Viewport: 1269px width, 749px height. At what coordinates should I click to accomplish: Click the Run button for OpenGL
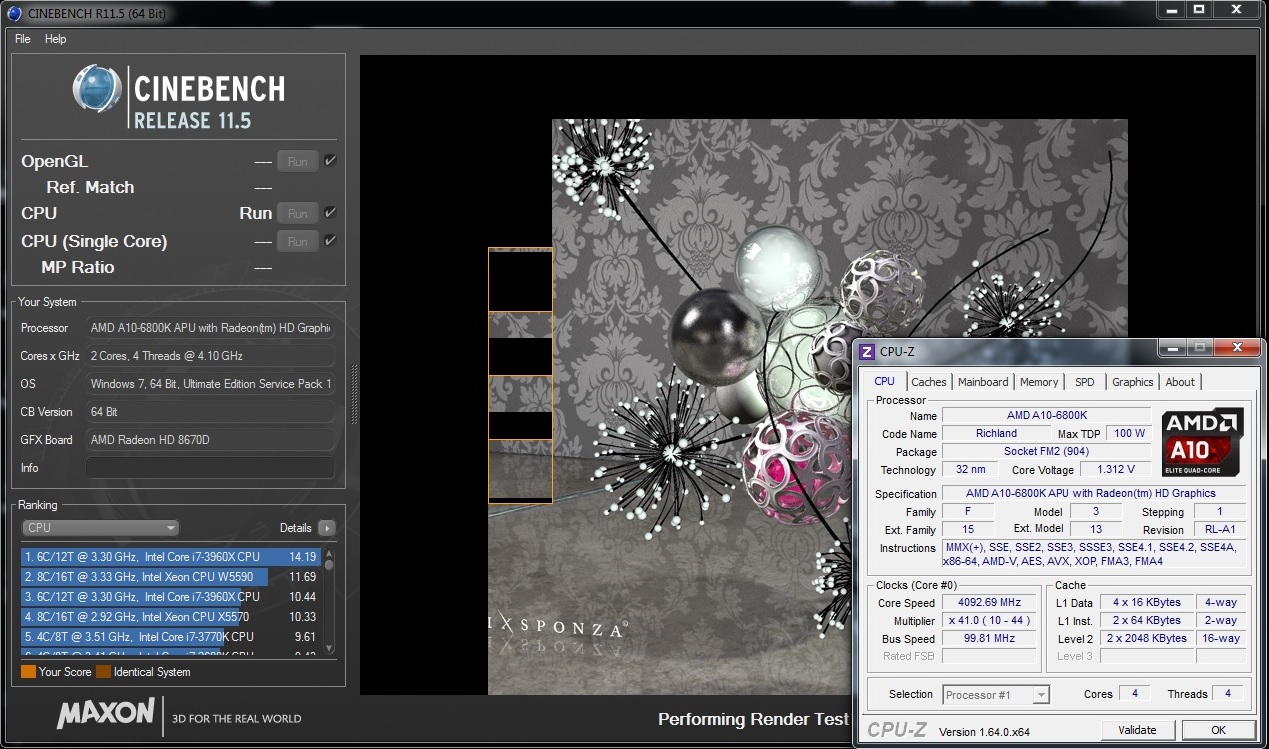(298, 161)
